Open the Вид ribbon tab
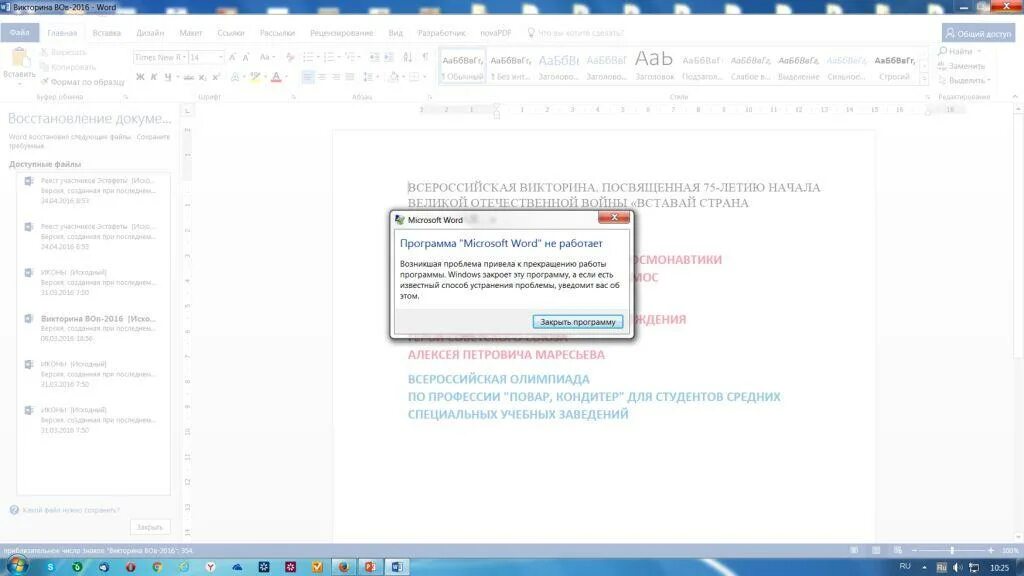Screen dimensions: 1024x576 396,33
